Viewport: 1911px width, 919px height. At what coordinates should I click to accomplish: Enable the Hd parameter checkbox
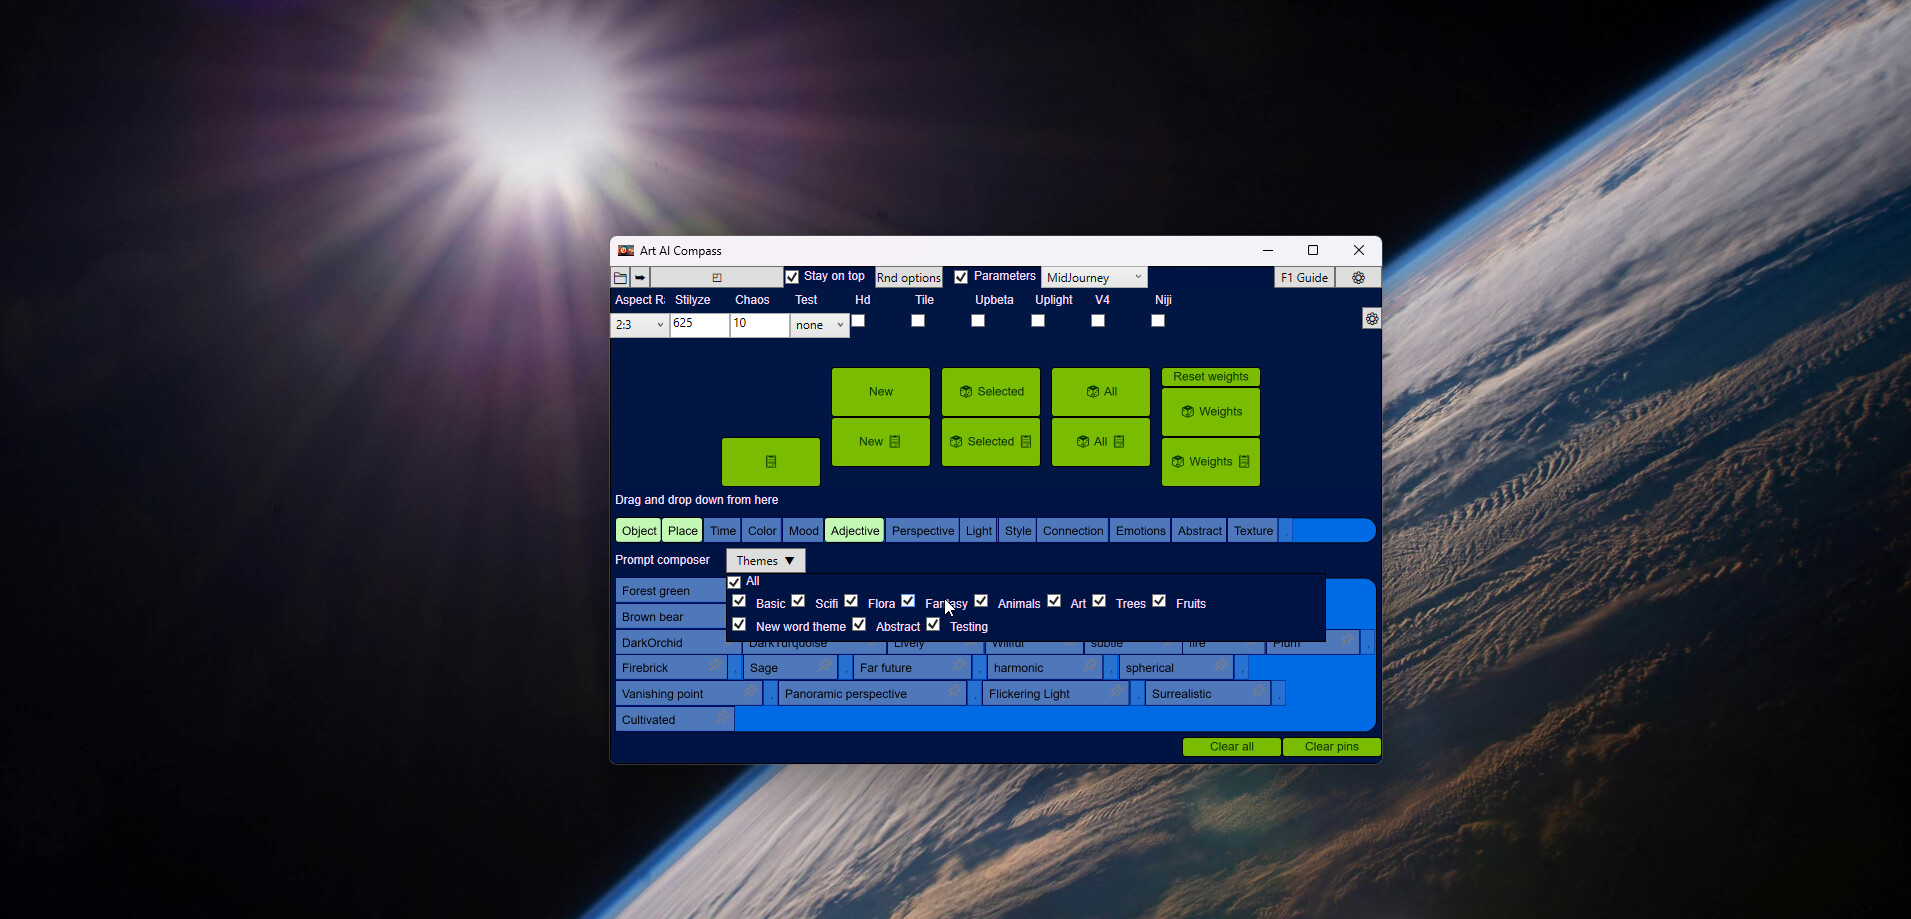[x=857, y=320]
